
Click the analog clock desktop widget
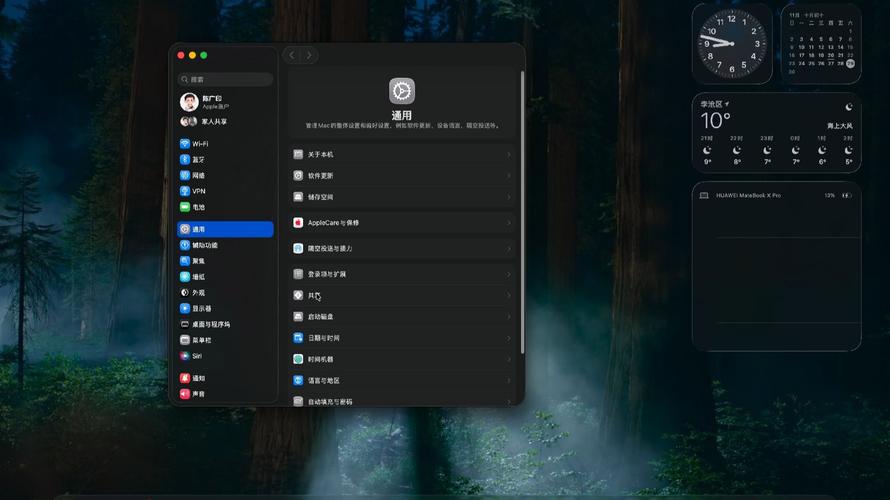click(732, 44)
